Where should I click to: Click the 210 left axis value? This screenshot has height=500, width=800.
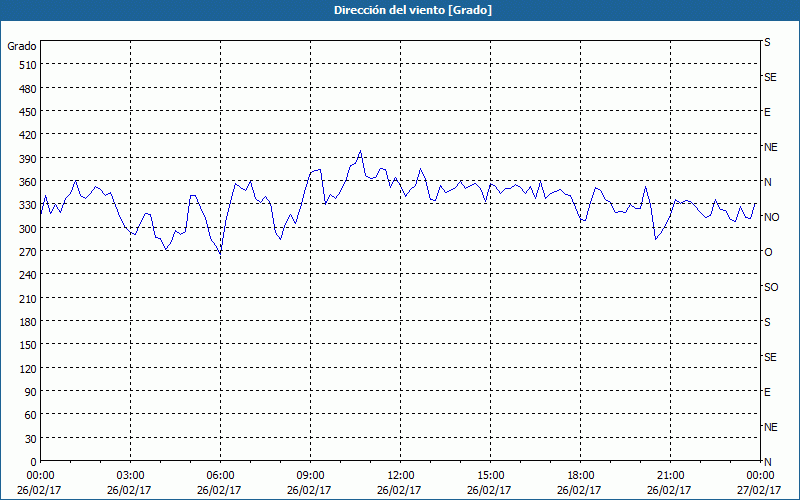pyautogui.click(x=29, y=299)
